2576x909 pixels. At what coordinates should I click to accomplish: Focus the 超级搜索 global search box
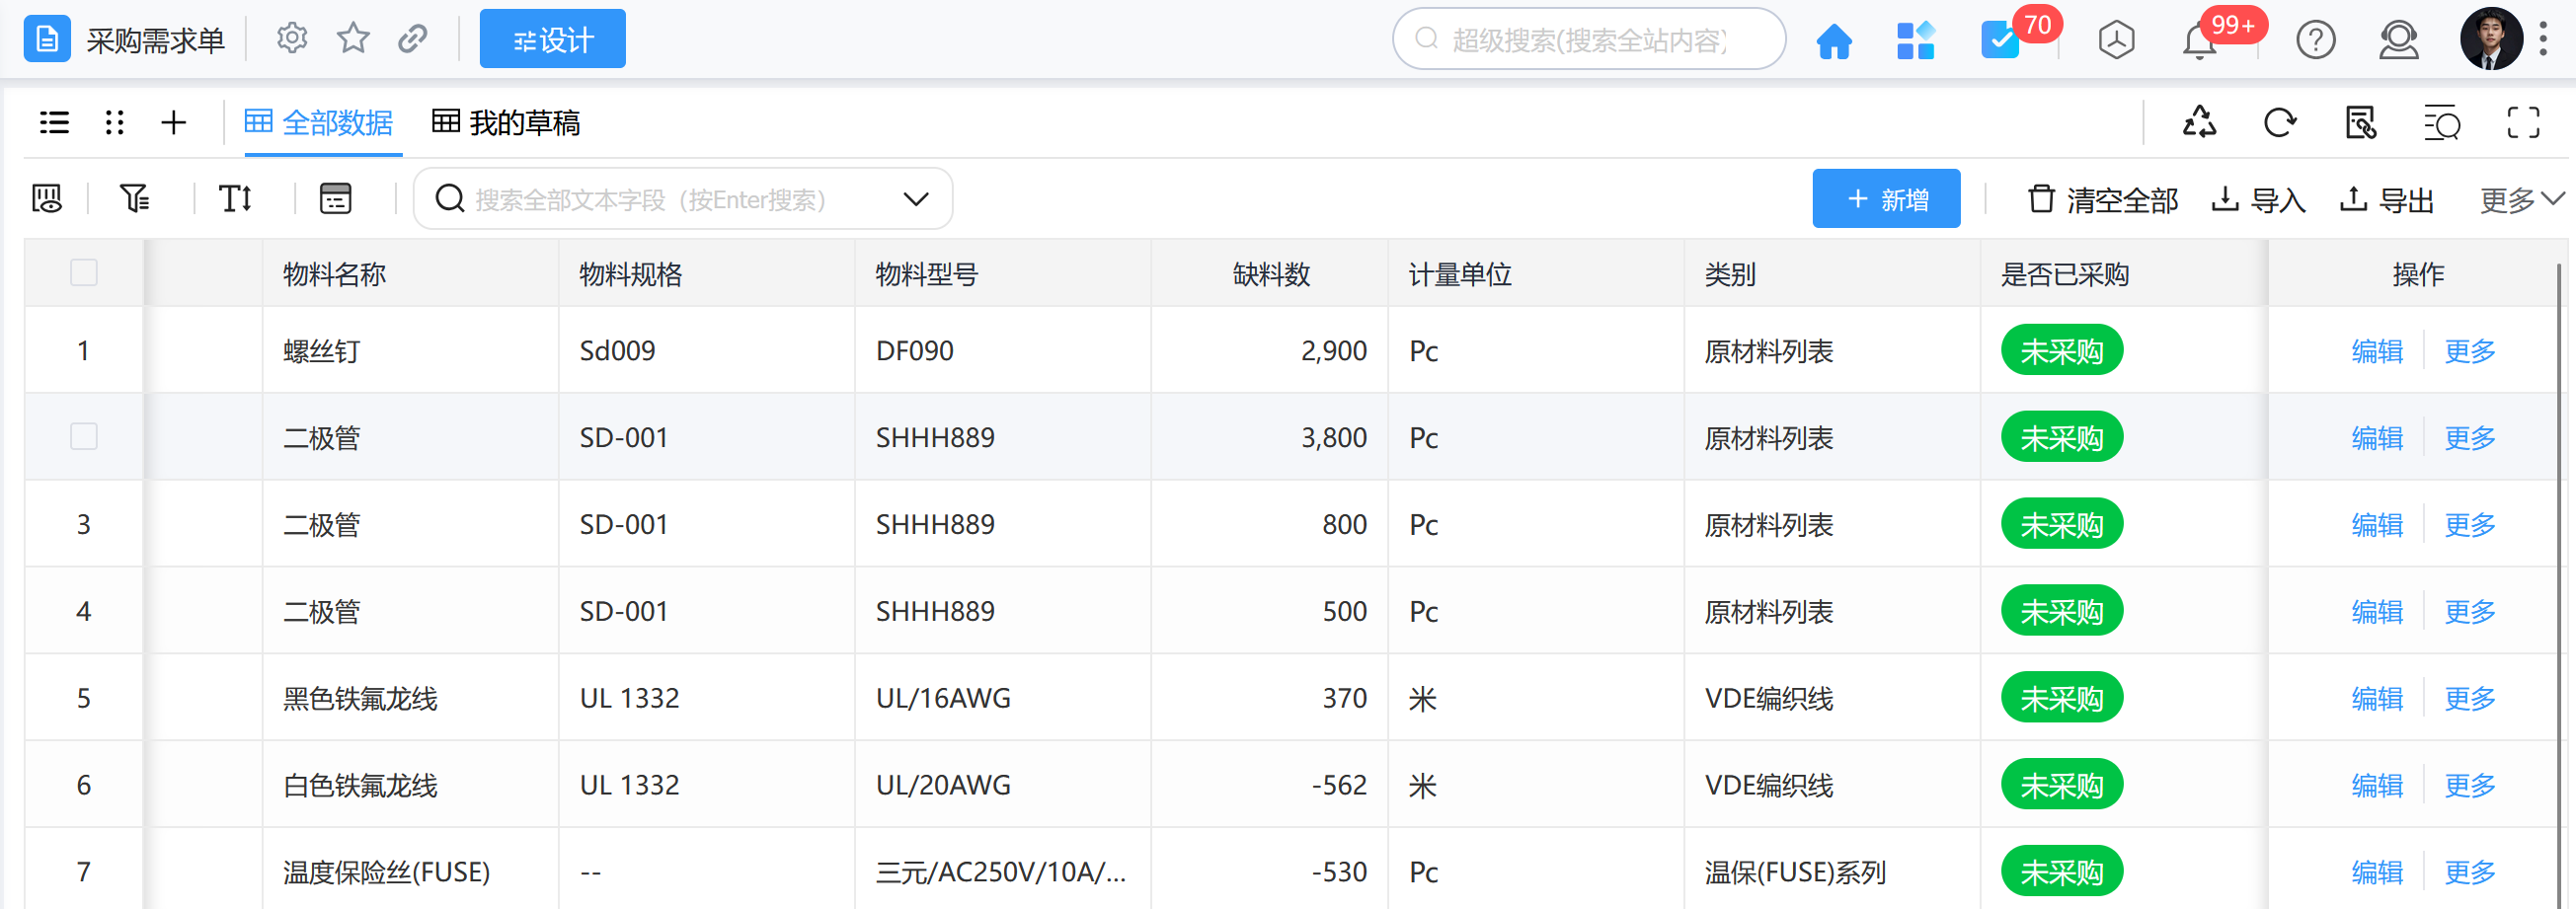(x=1590, y=40)
